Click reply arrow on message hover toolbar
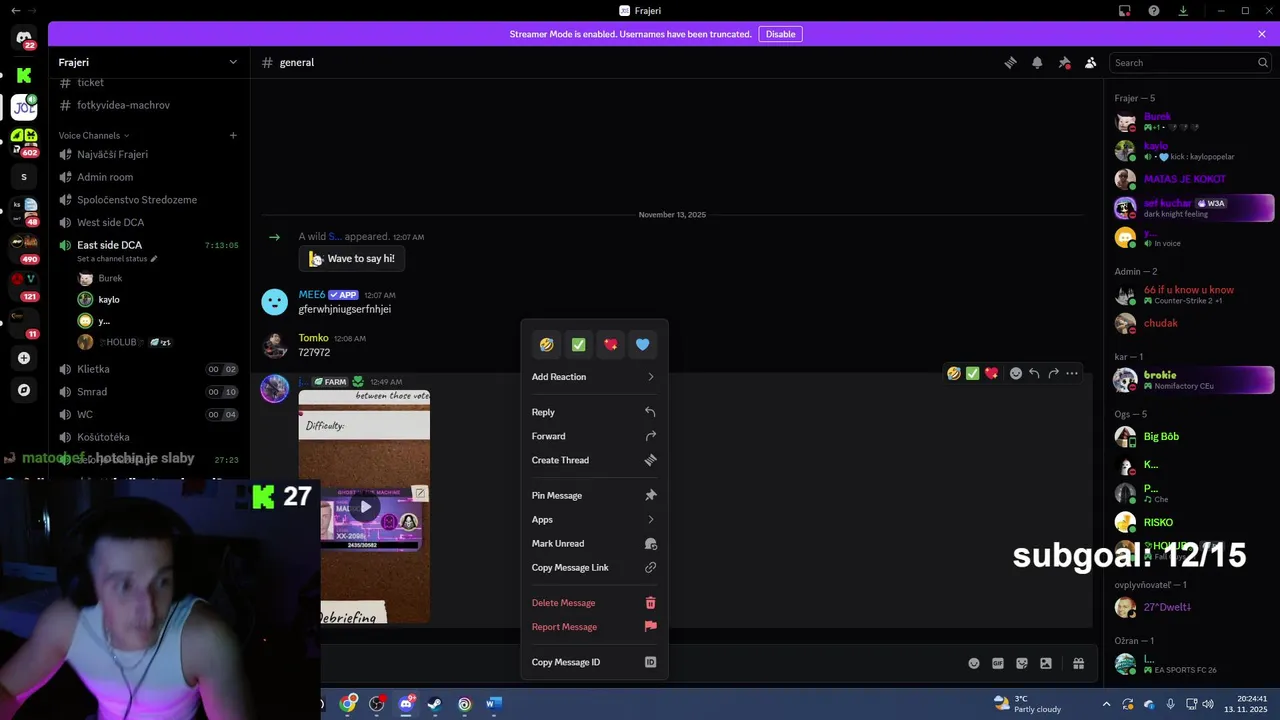 pos(1034,373)
